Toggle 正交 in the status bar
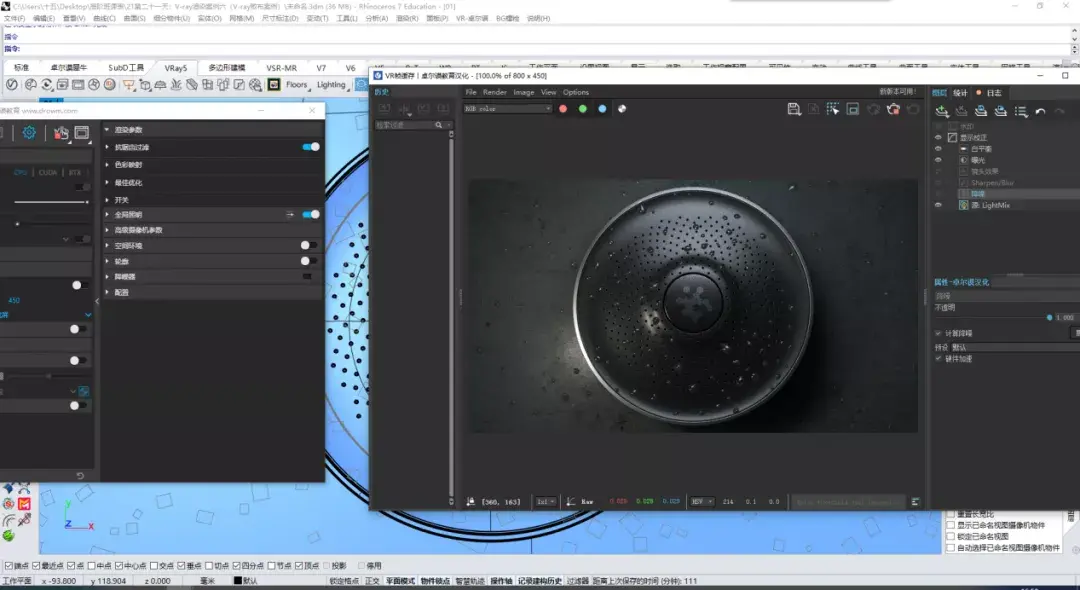The image size is (1080, 590). (372, 581)
